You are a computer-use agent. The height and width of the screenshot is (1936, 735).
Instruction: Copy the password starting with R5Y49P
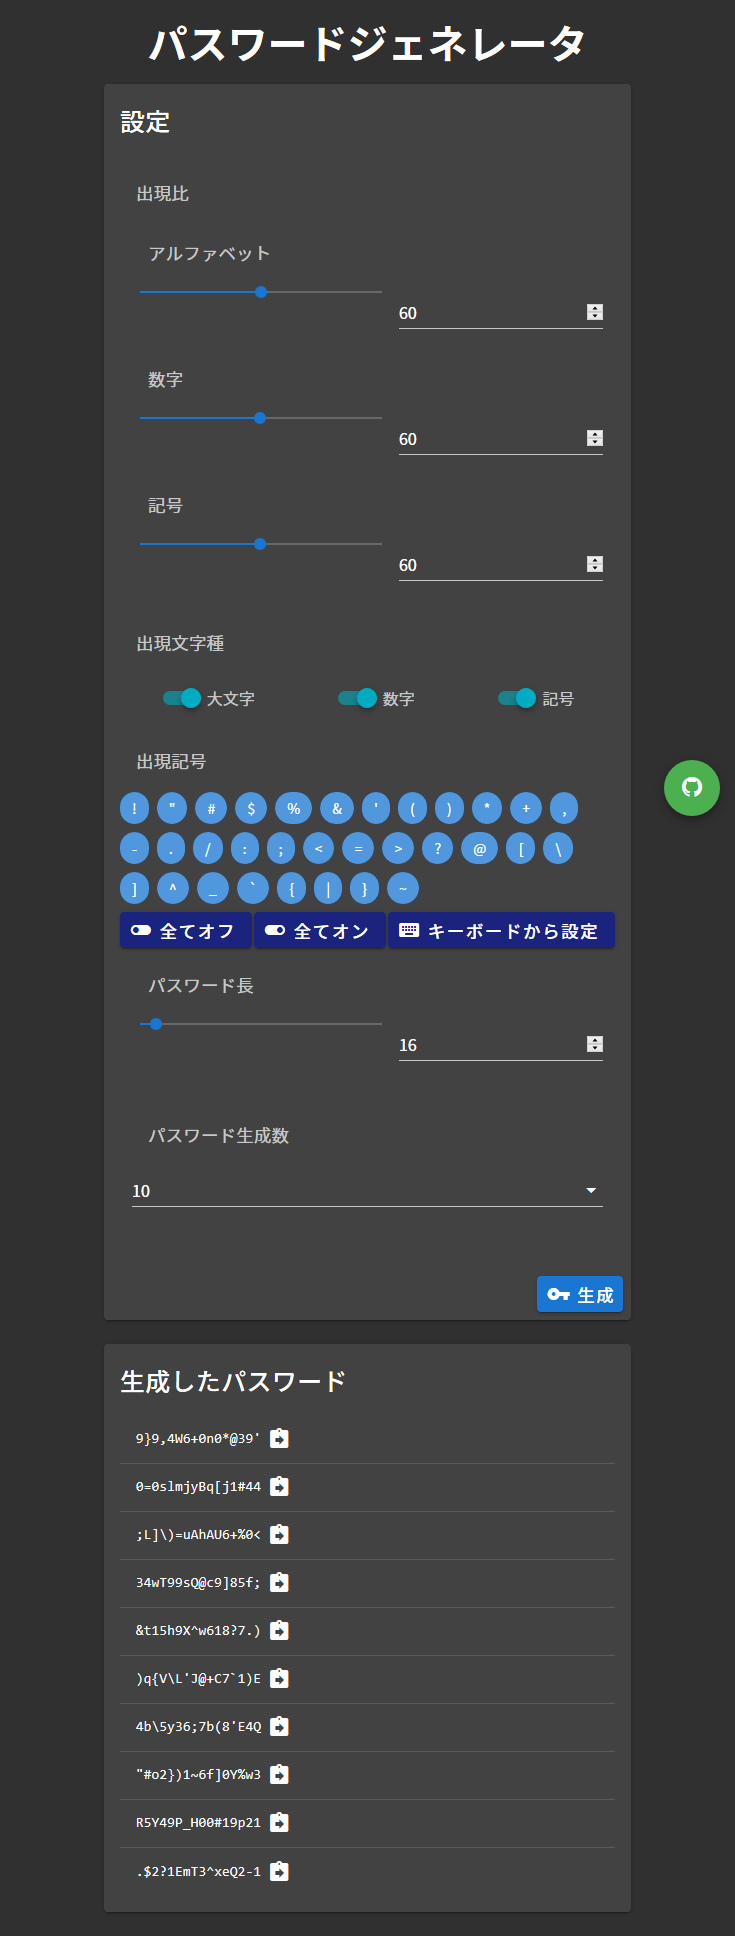[x=279, y=1822]
